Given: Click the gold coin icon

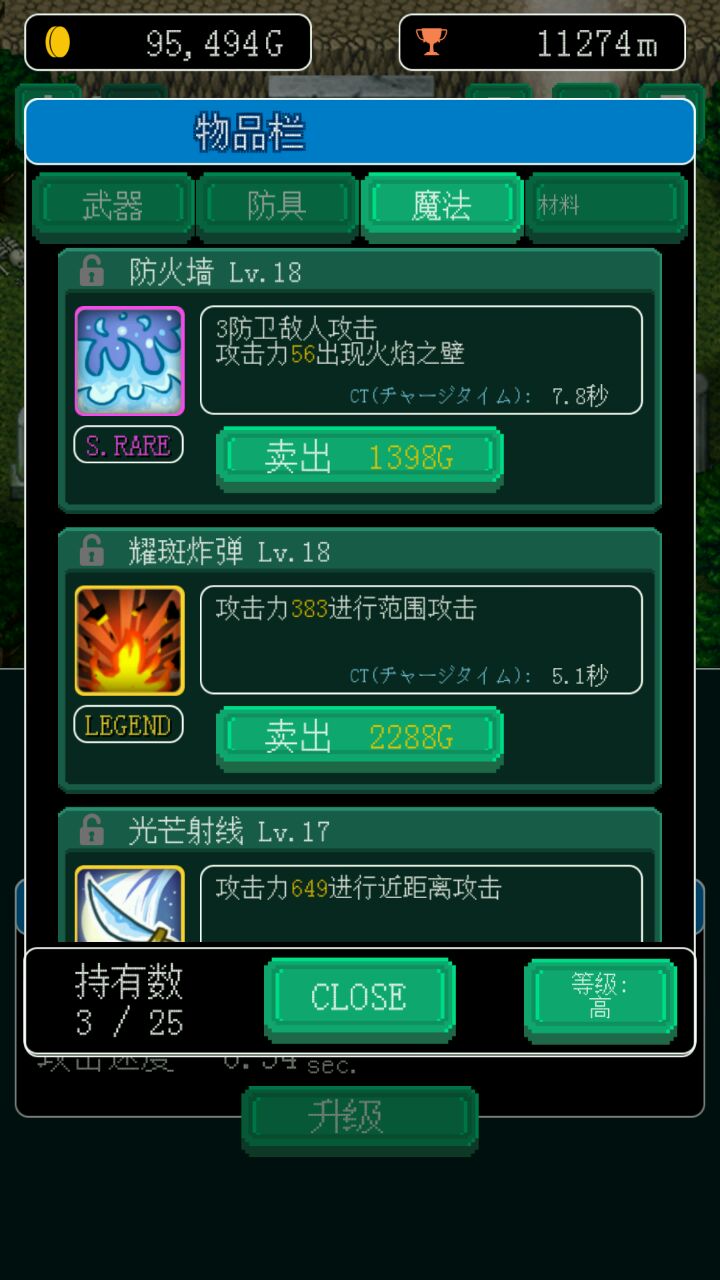Looking at the screenshot, I should click(x=58, y=42).
